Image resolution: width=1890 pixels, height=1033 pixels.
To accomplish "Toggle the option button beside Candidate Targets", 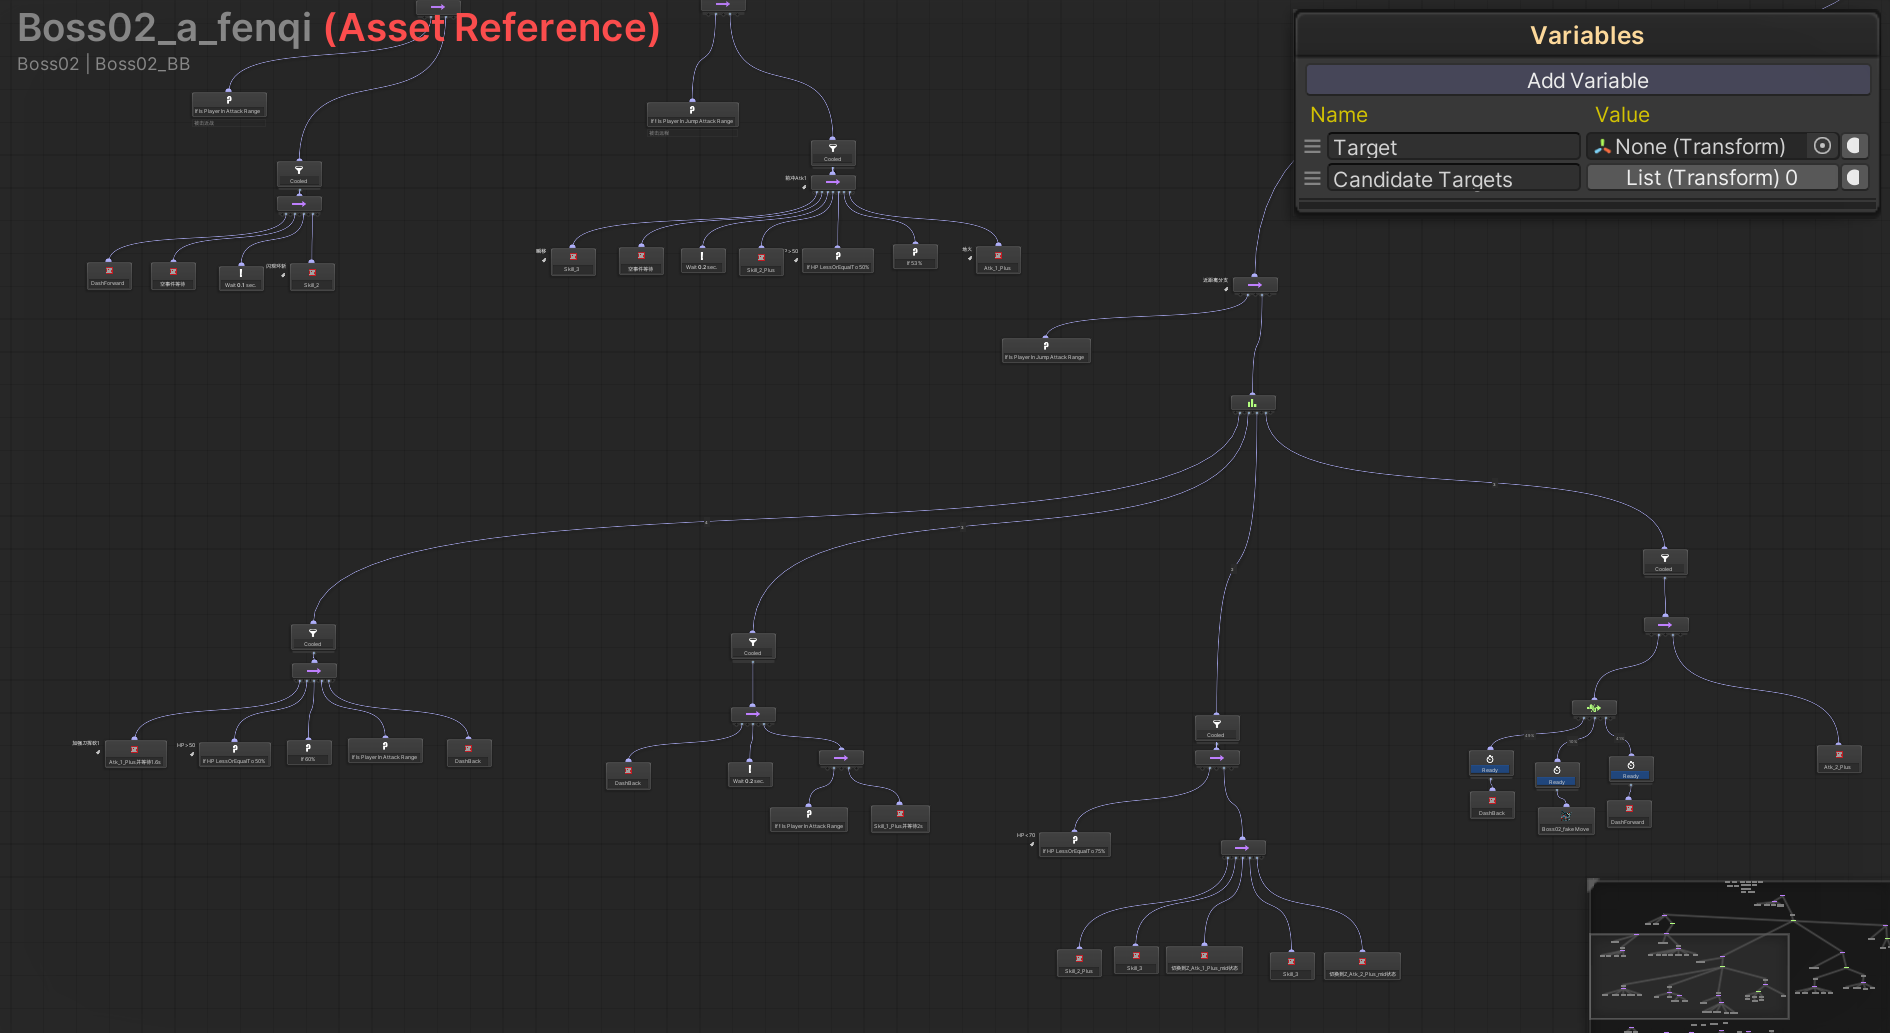I will (1854, 178).
